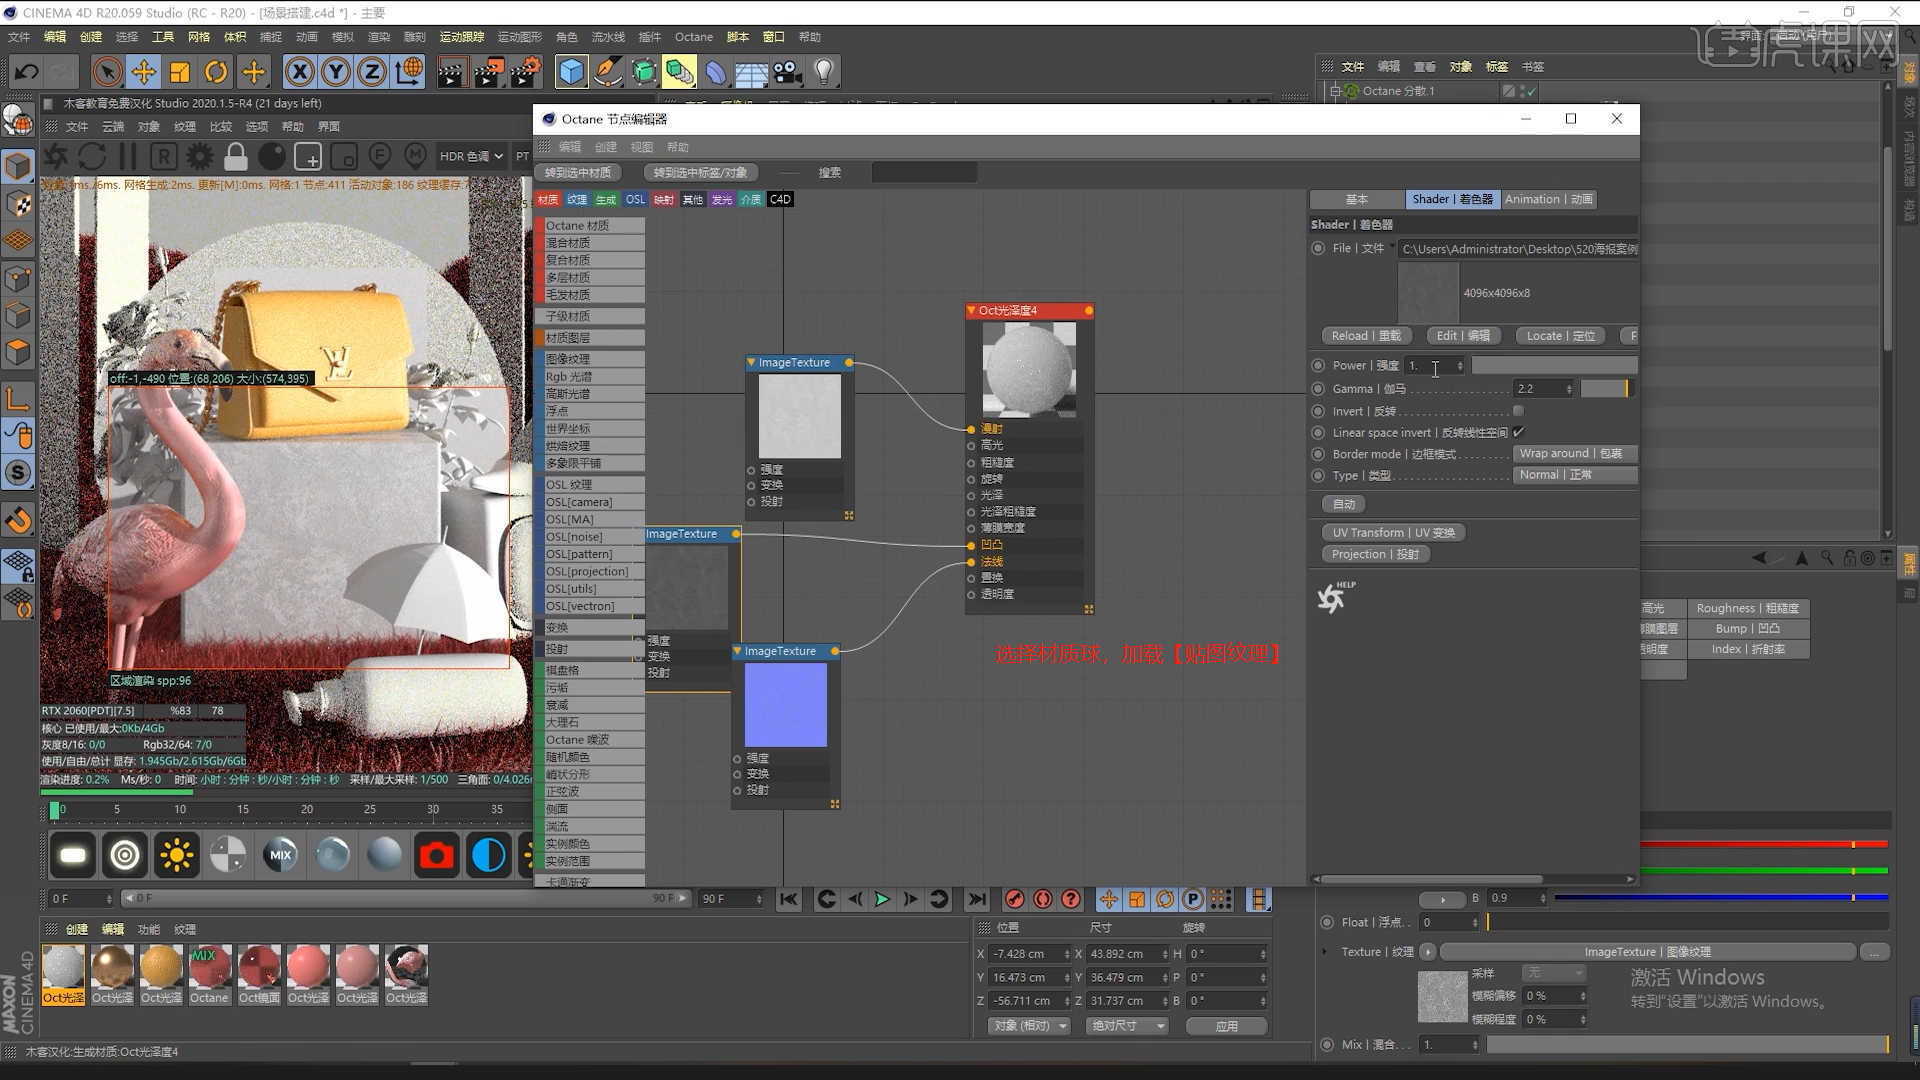Switch to the Animation tab

(x=1548, y=199)
